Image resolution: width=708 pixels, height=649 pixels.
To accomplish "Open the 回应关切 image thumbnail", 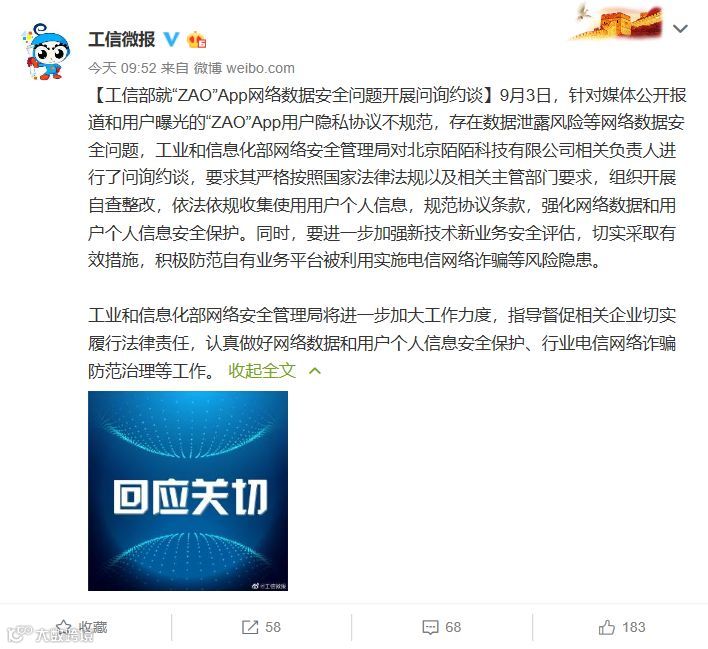I will 188,490.
